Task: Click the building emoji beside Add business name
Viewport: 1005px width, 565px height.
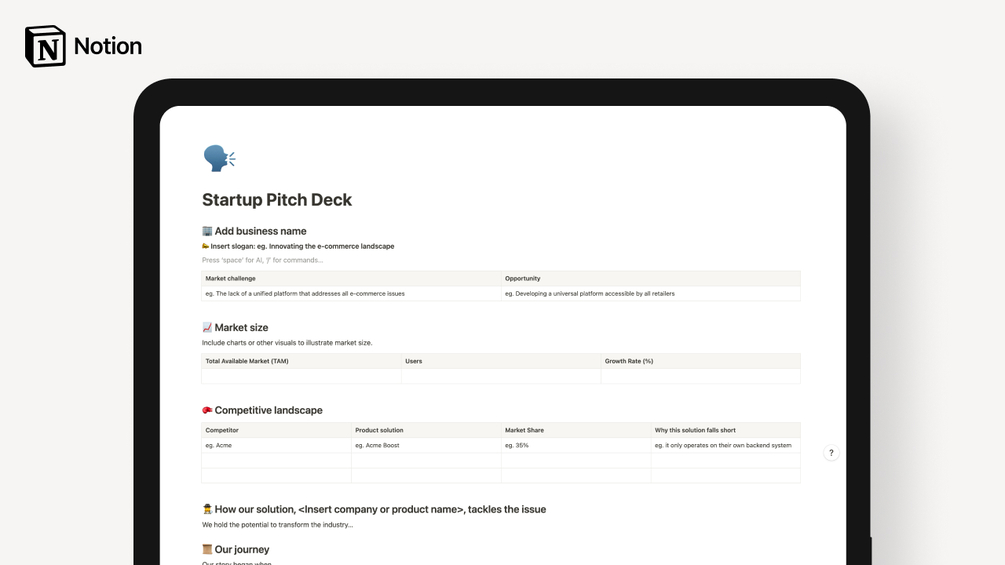Action: tap(207, 231)
